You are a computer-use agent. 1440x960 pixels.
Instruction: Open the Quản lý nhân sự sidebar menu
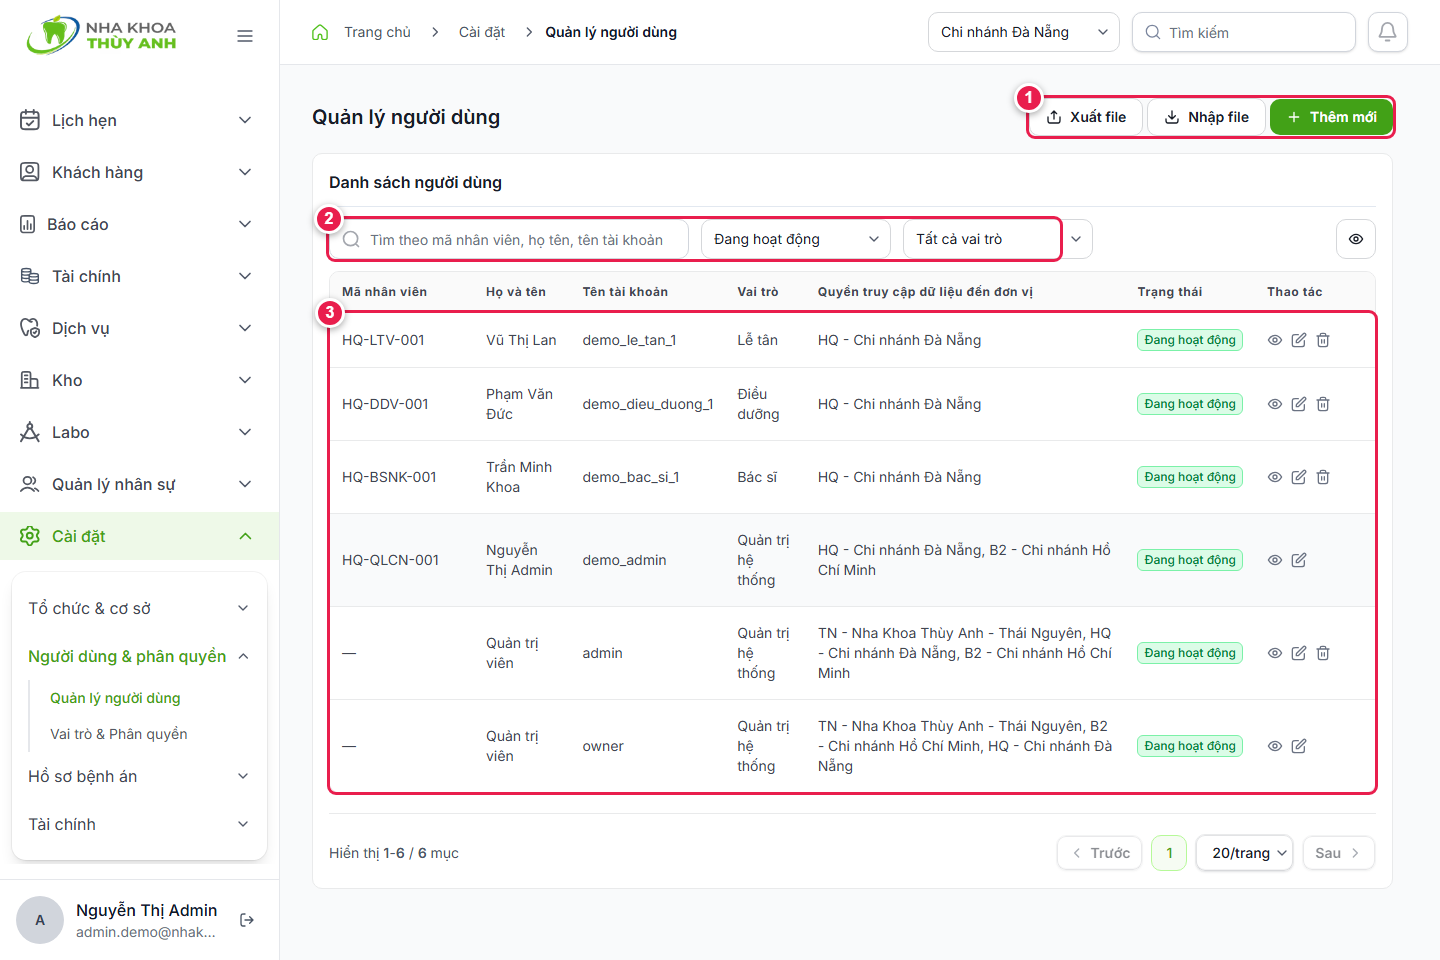139,484
